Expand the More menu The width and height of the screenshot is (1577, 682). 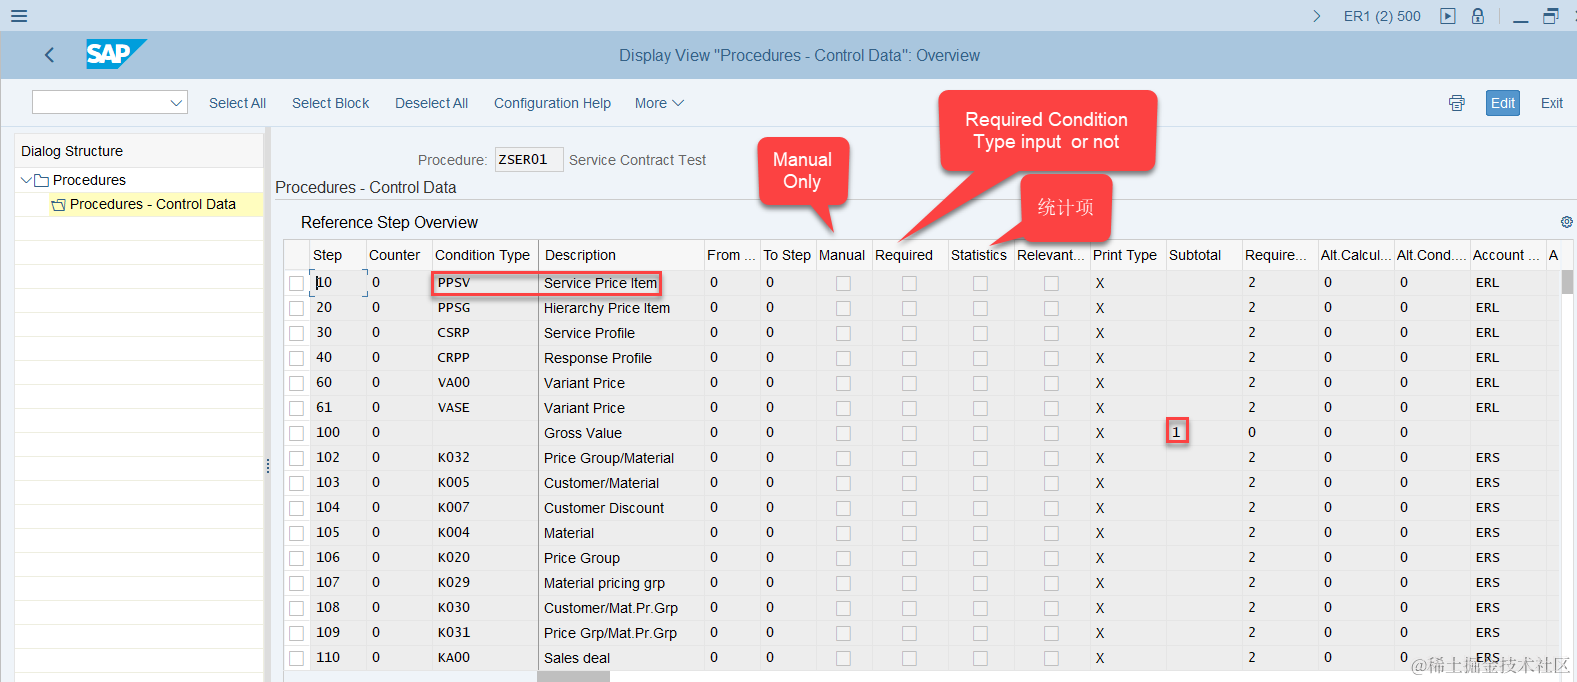point(659,103)
